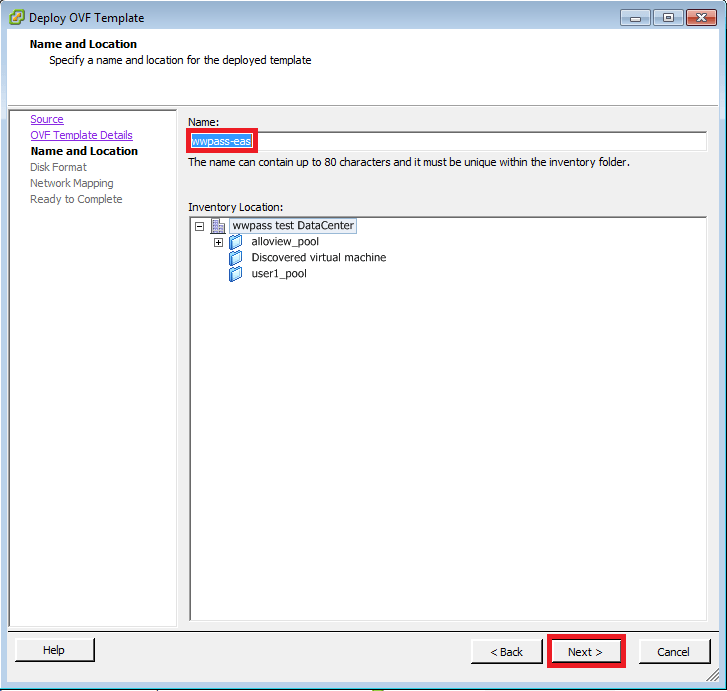Click the Disk Format wizard step
This screenshot has width=727, height=691.
(x=58, y=167)
